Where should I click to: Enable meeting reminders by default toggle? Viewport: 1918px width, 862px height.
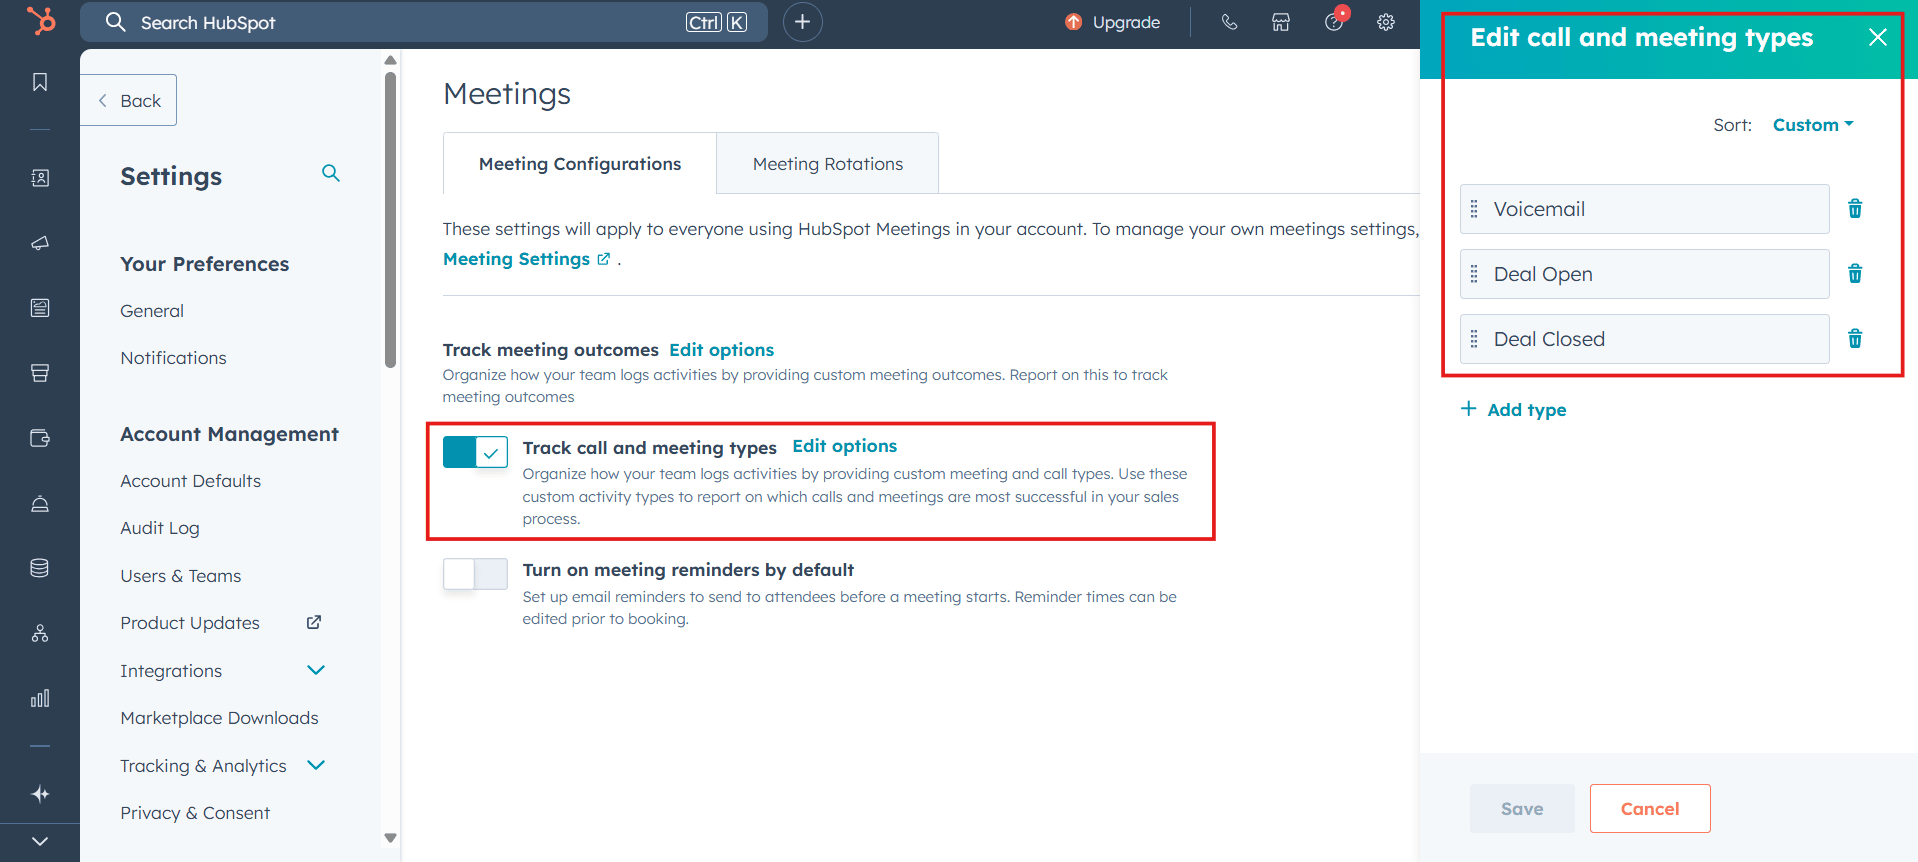tap(475, 574)
